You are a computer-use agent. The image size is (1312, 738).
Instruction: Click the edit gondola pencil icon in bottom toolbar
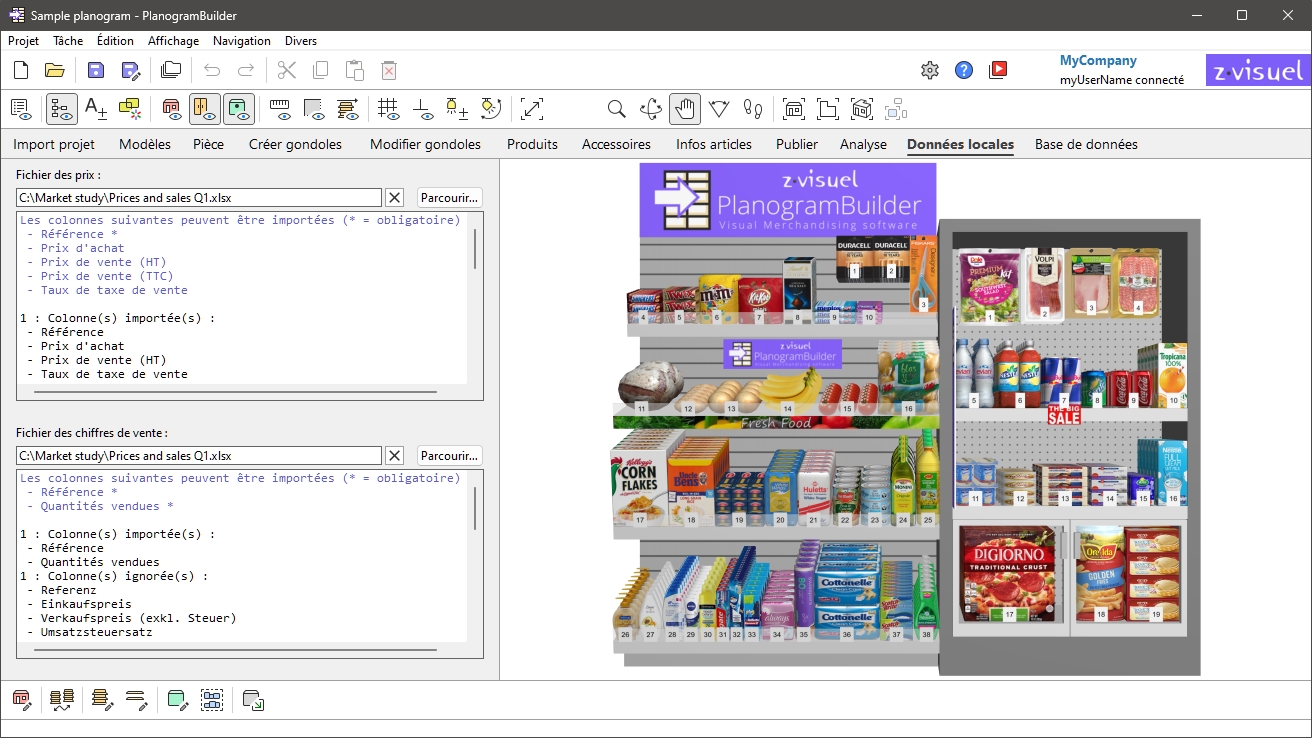tap(22, 700)
